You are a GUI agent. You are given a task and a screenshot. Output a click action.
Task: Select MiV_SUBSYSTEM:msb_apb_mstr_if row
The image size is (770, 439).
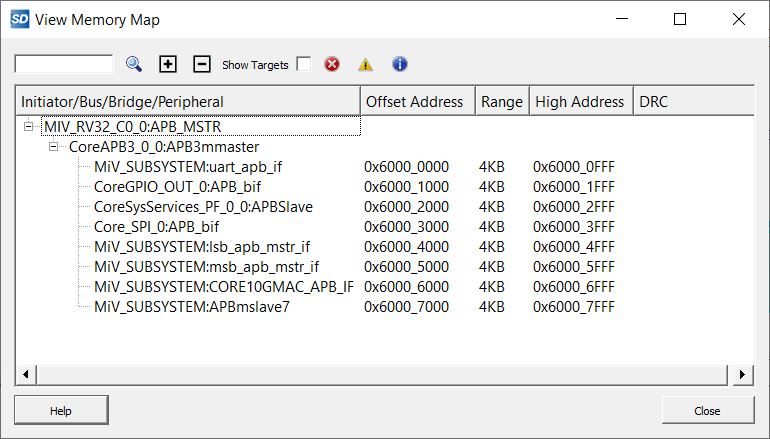[x=206, y=267]
